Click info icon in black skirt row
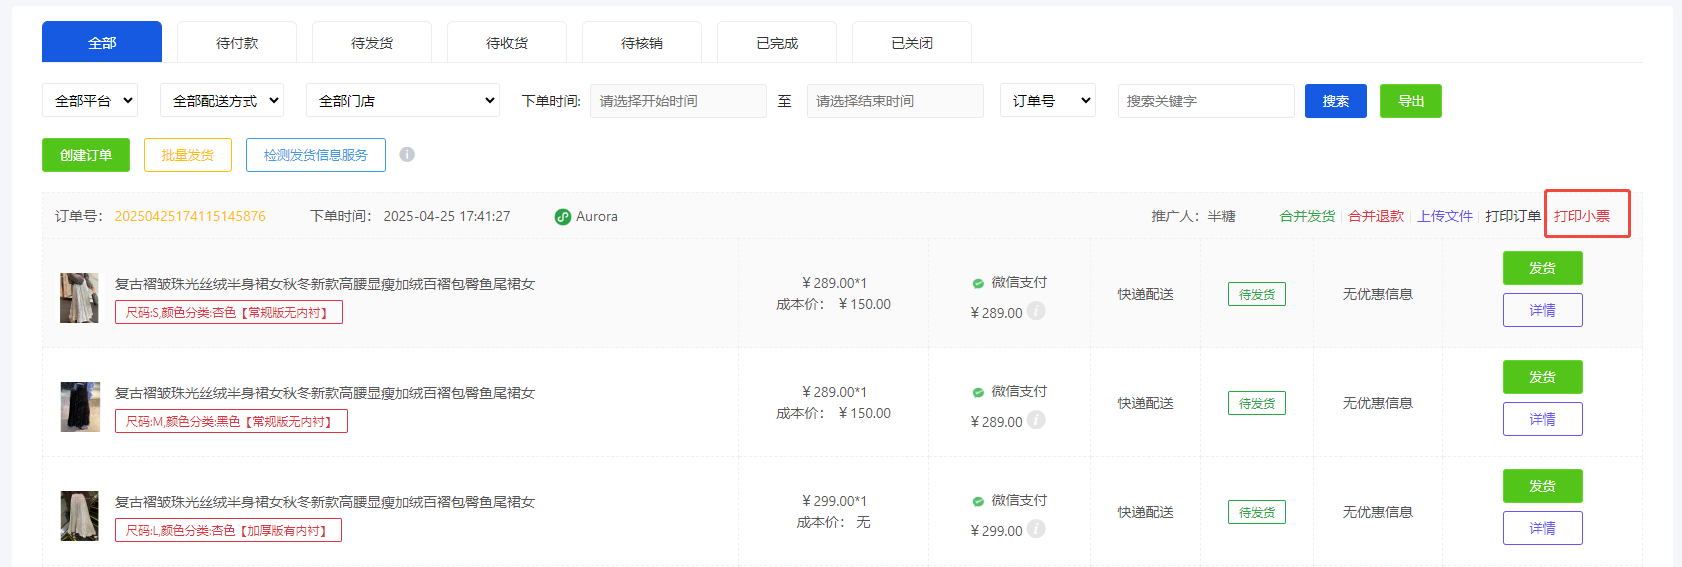This screenshot has width=1682, height=567. pyautogui.click(x=1036, y=420)
